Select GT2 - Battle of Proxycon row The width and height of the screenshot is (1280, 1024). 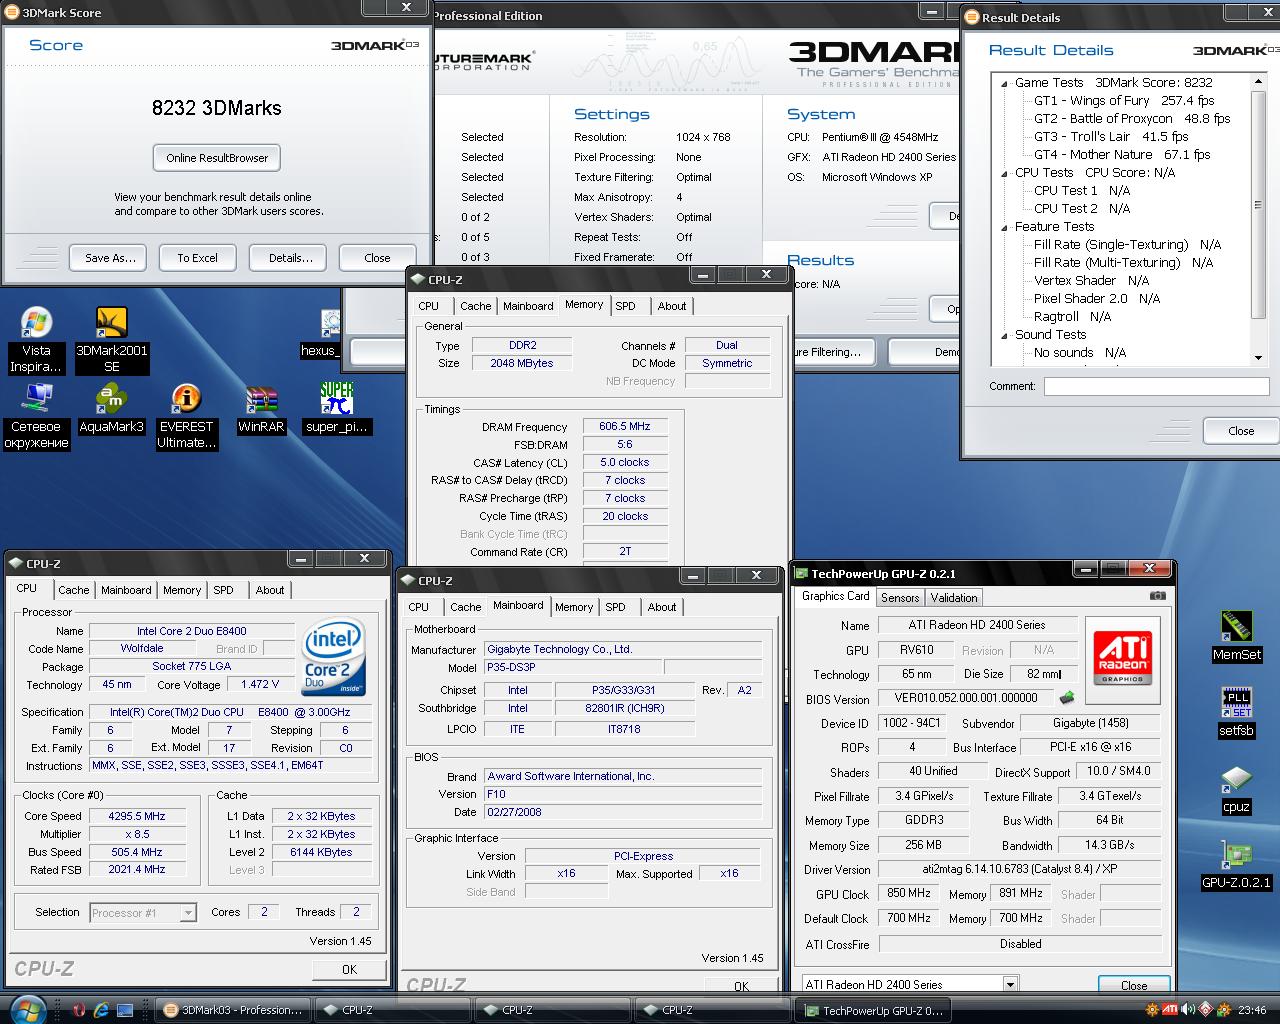(1132, 119)
